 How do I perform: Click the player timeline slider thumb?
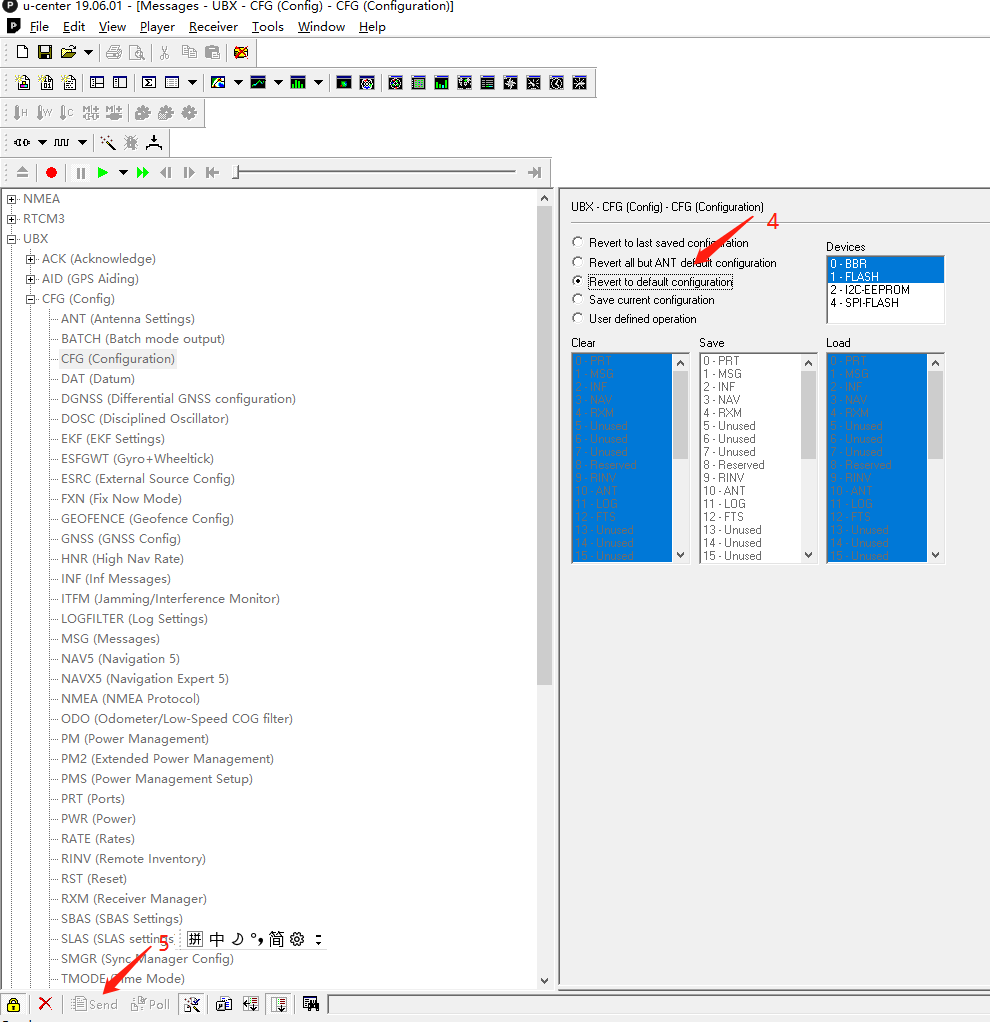click(x=236, y=172)
